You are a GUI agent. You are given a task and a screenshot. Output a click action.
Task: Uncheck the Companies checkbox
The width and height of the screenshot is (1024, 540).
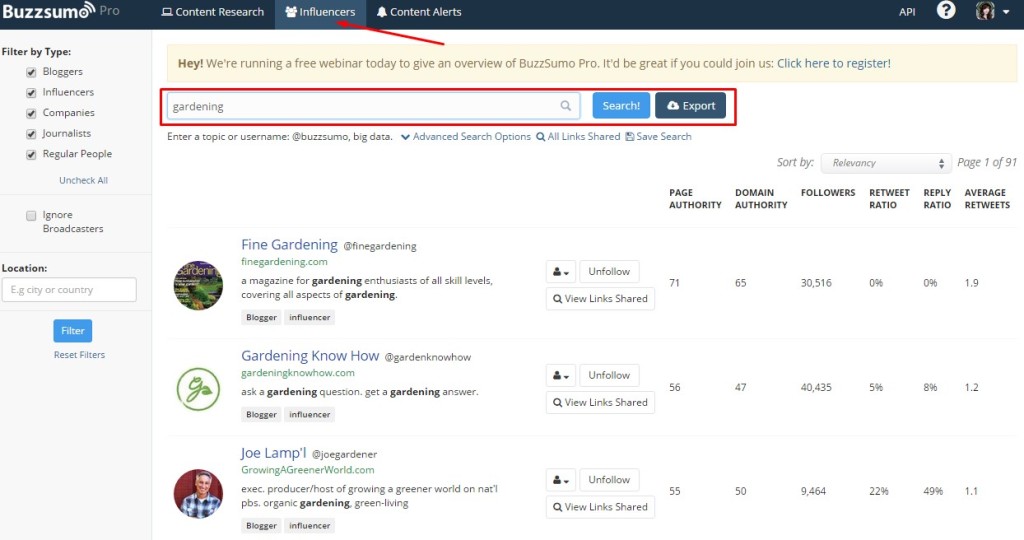[x=31, y=114]
